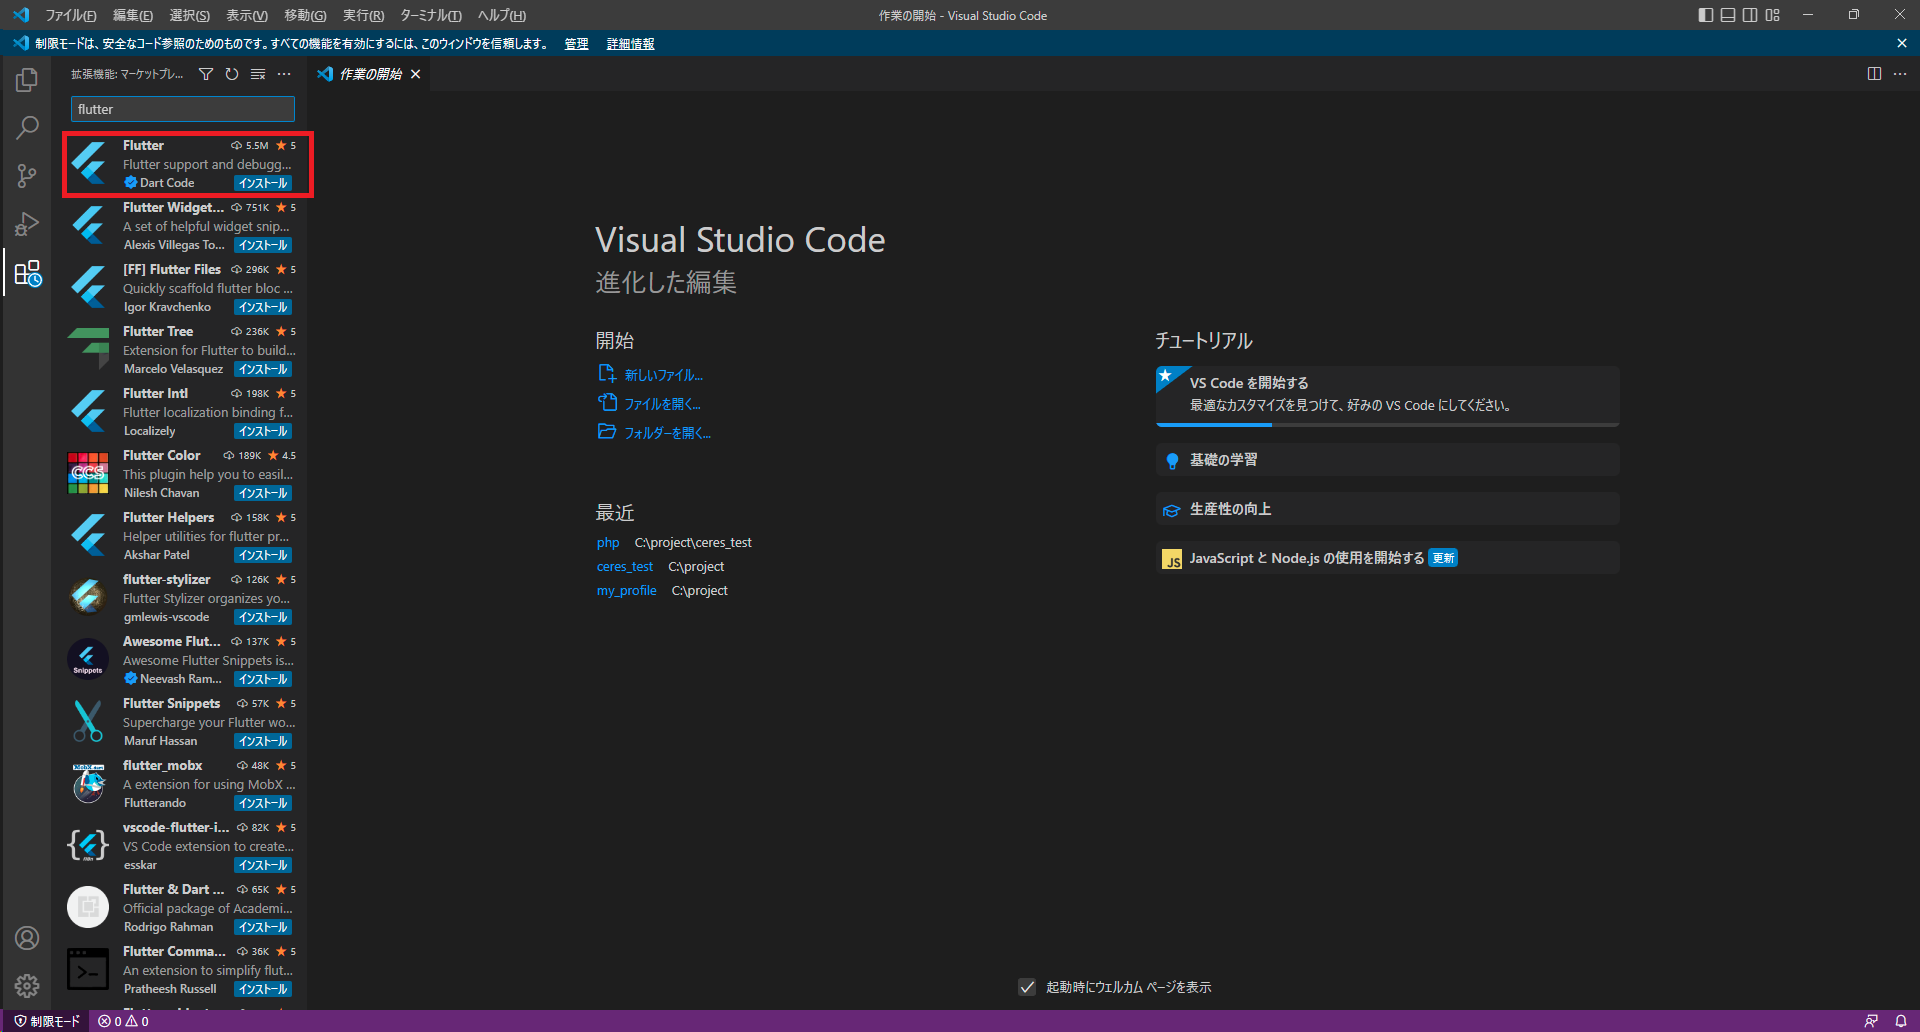Open the Search view in activity bar
Screen dimensions: 1920x1032
[27, 128]
